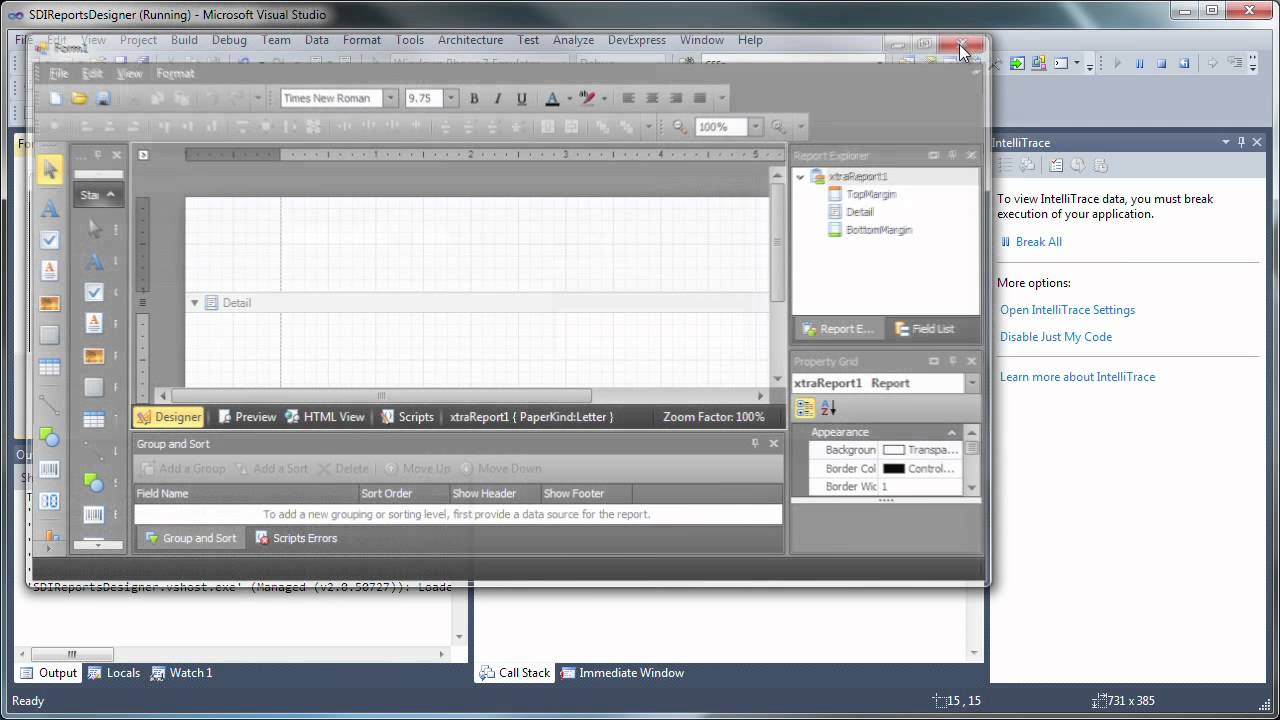
Task: Toggle Underline formatting
Action: point(521,98)
